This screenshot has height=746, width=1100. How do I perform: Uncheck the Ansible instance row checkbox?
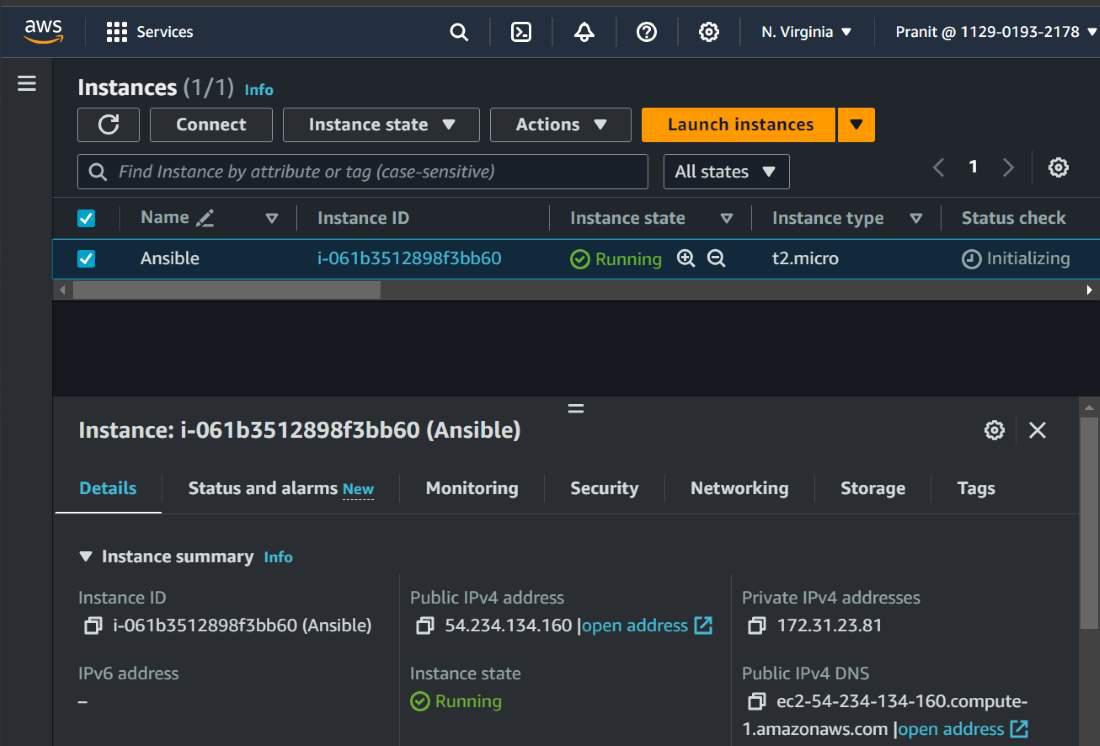[x=86, y=259]
